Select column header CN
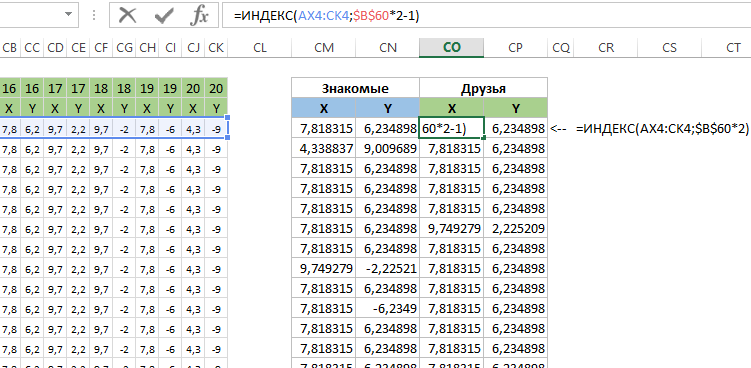Viewport: 751px width, 368px height. tap(388, 47)
